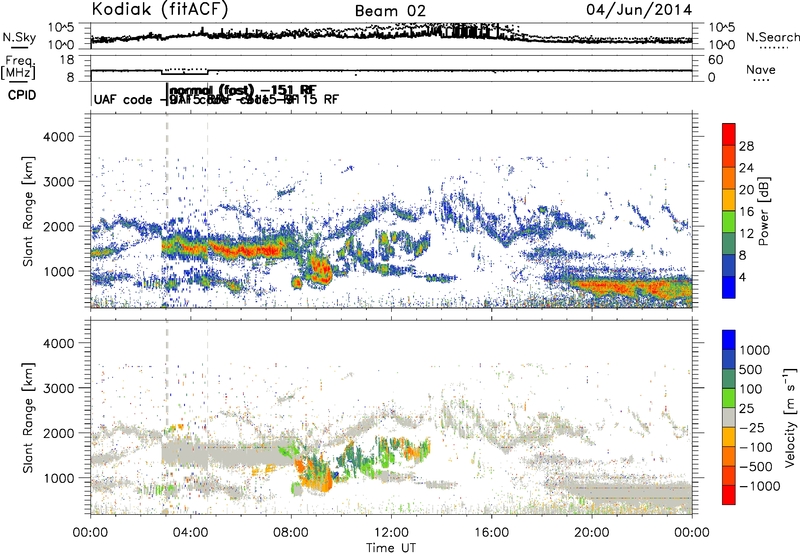
Task: Click the 08:00 time axis tick label
Action: 291,532
